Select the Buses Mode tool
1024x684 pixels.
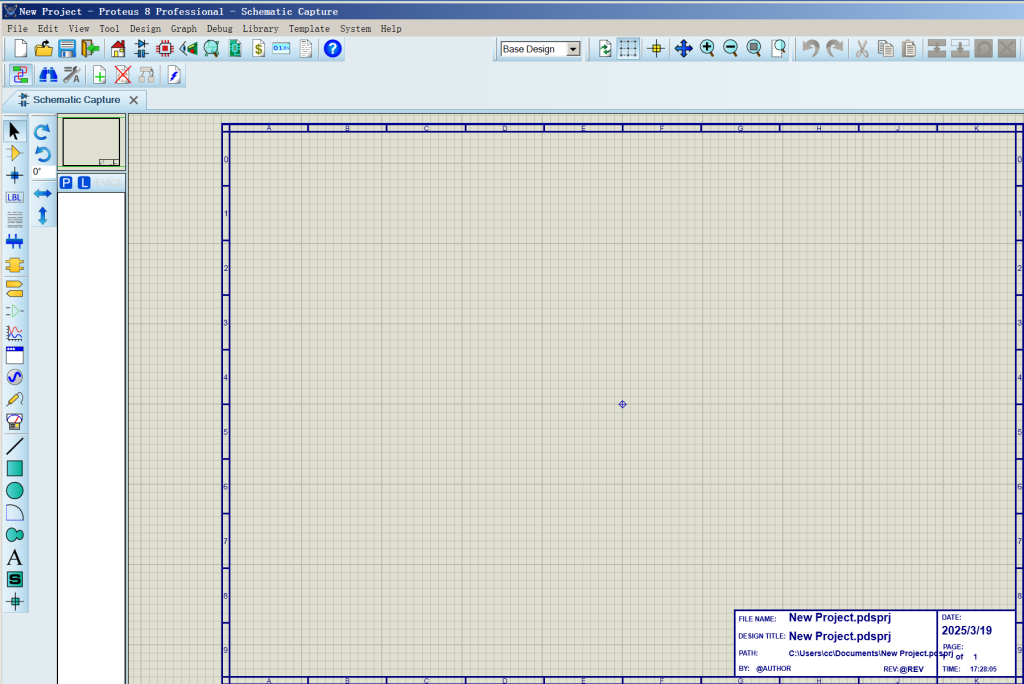(x=14, y=242)
